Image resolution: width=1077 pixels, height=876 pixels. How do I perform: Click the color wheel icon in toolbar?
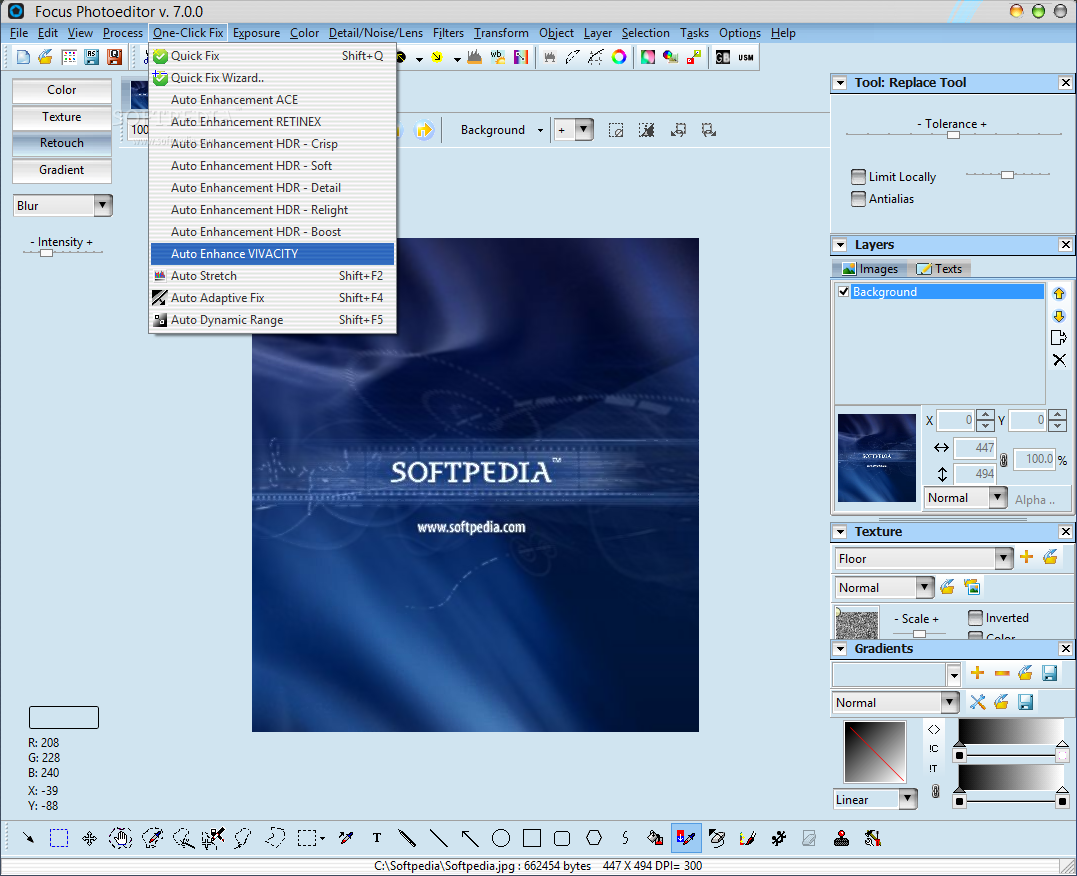point(619,57)
